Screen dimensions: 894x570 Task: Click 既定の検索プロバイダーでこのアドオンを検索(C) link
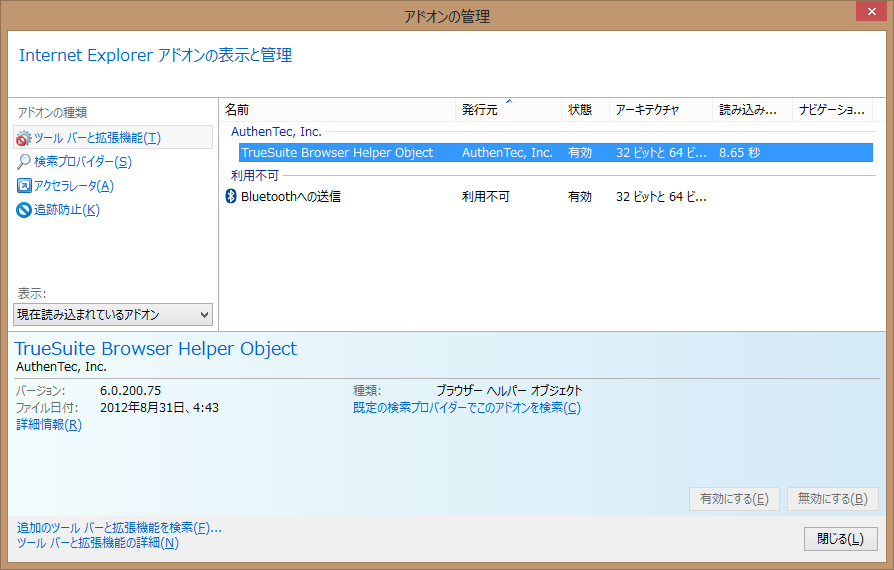467,408
